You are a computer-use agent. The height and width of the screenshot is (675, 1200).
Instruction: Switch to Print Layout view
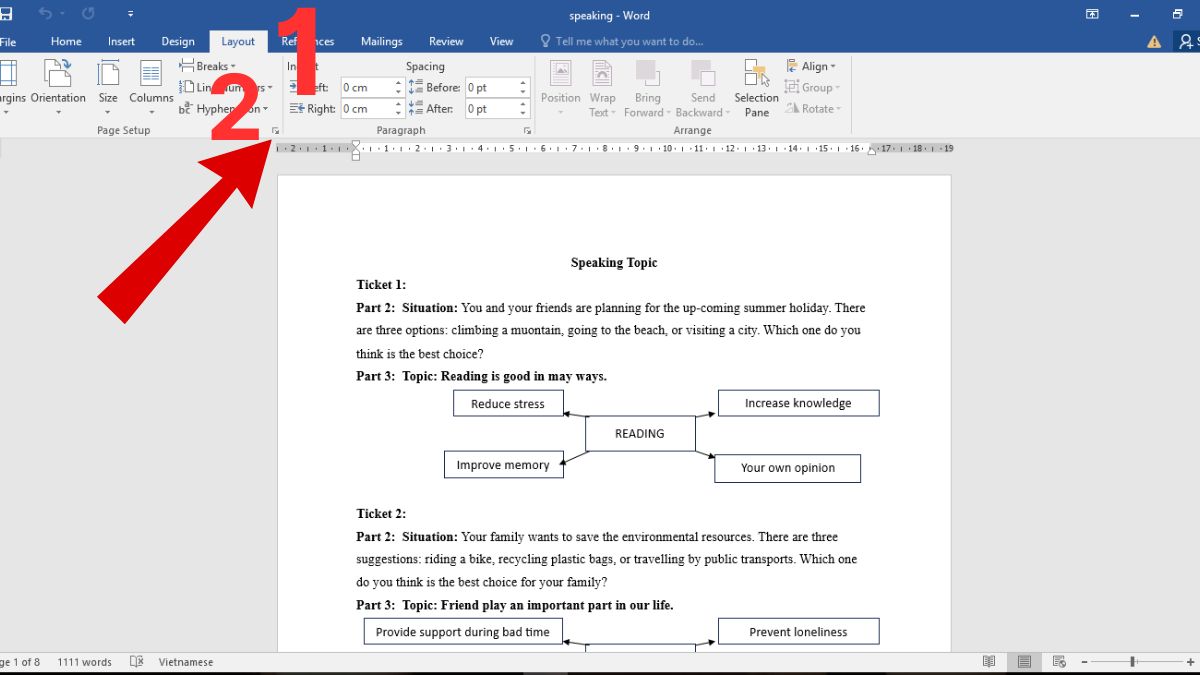pyautogui.click(x=1024, y=662)
